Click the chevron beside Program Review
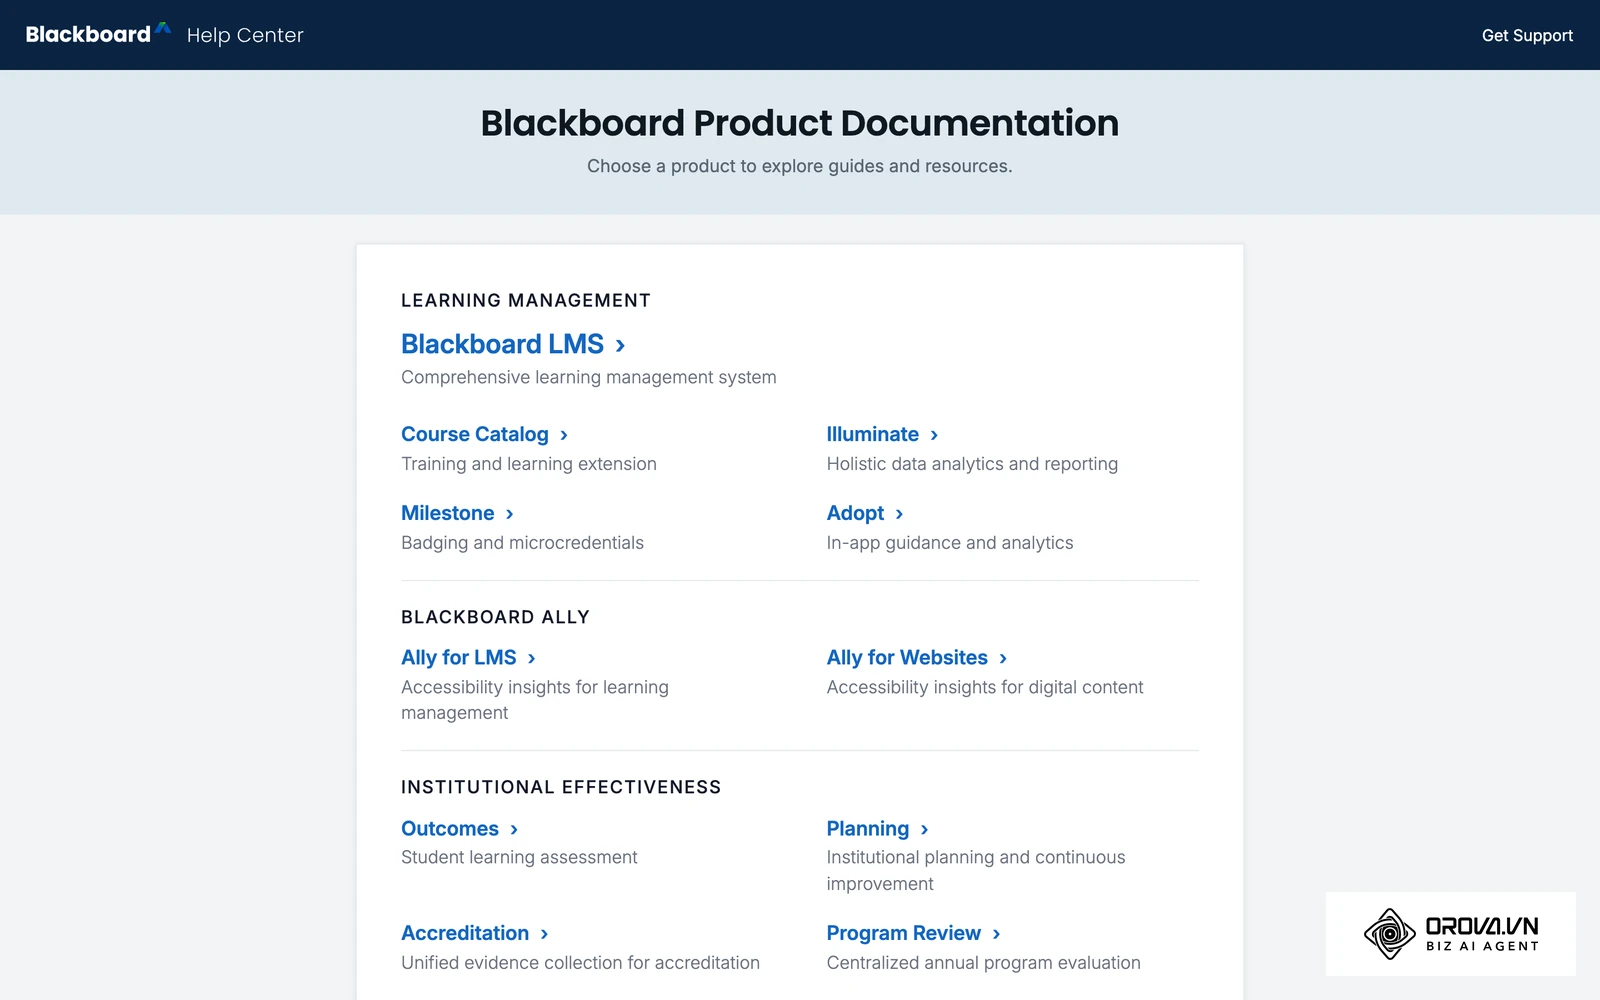Image resolution: width=1600 pixels, height=1000 pixels. tap(996, 934)
